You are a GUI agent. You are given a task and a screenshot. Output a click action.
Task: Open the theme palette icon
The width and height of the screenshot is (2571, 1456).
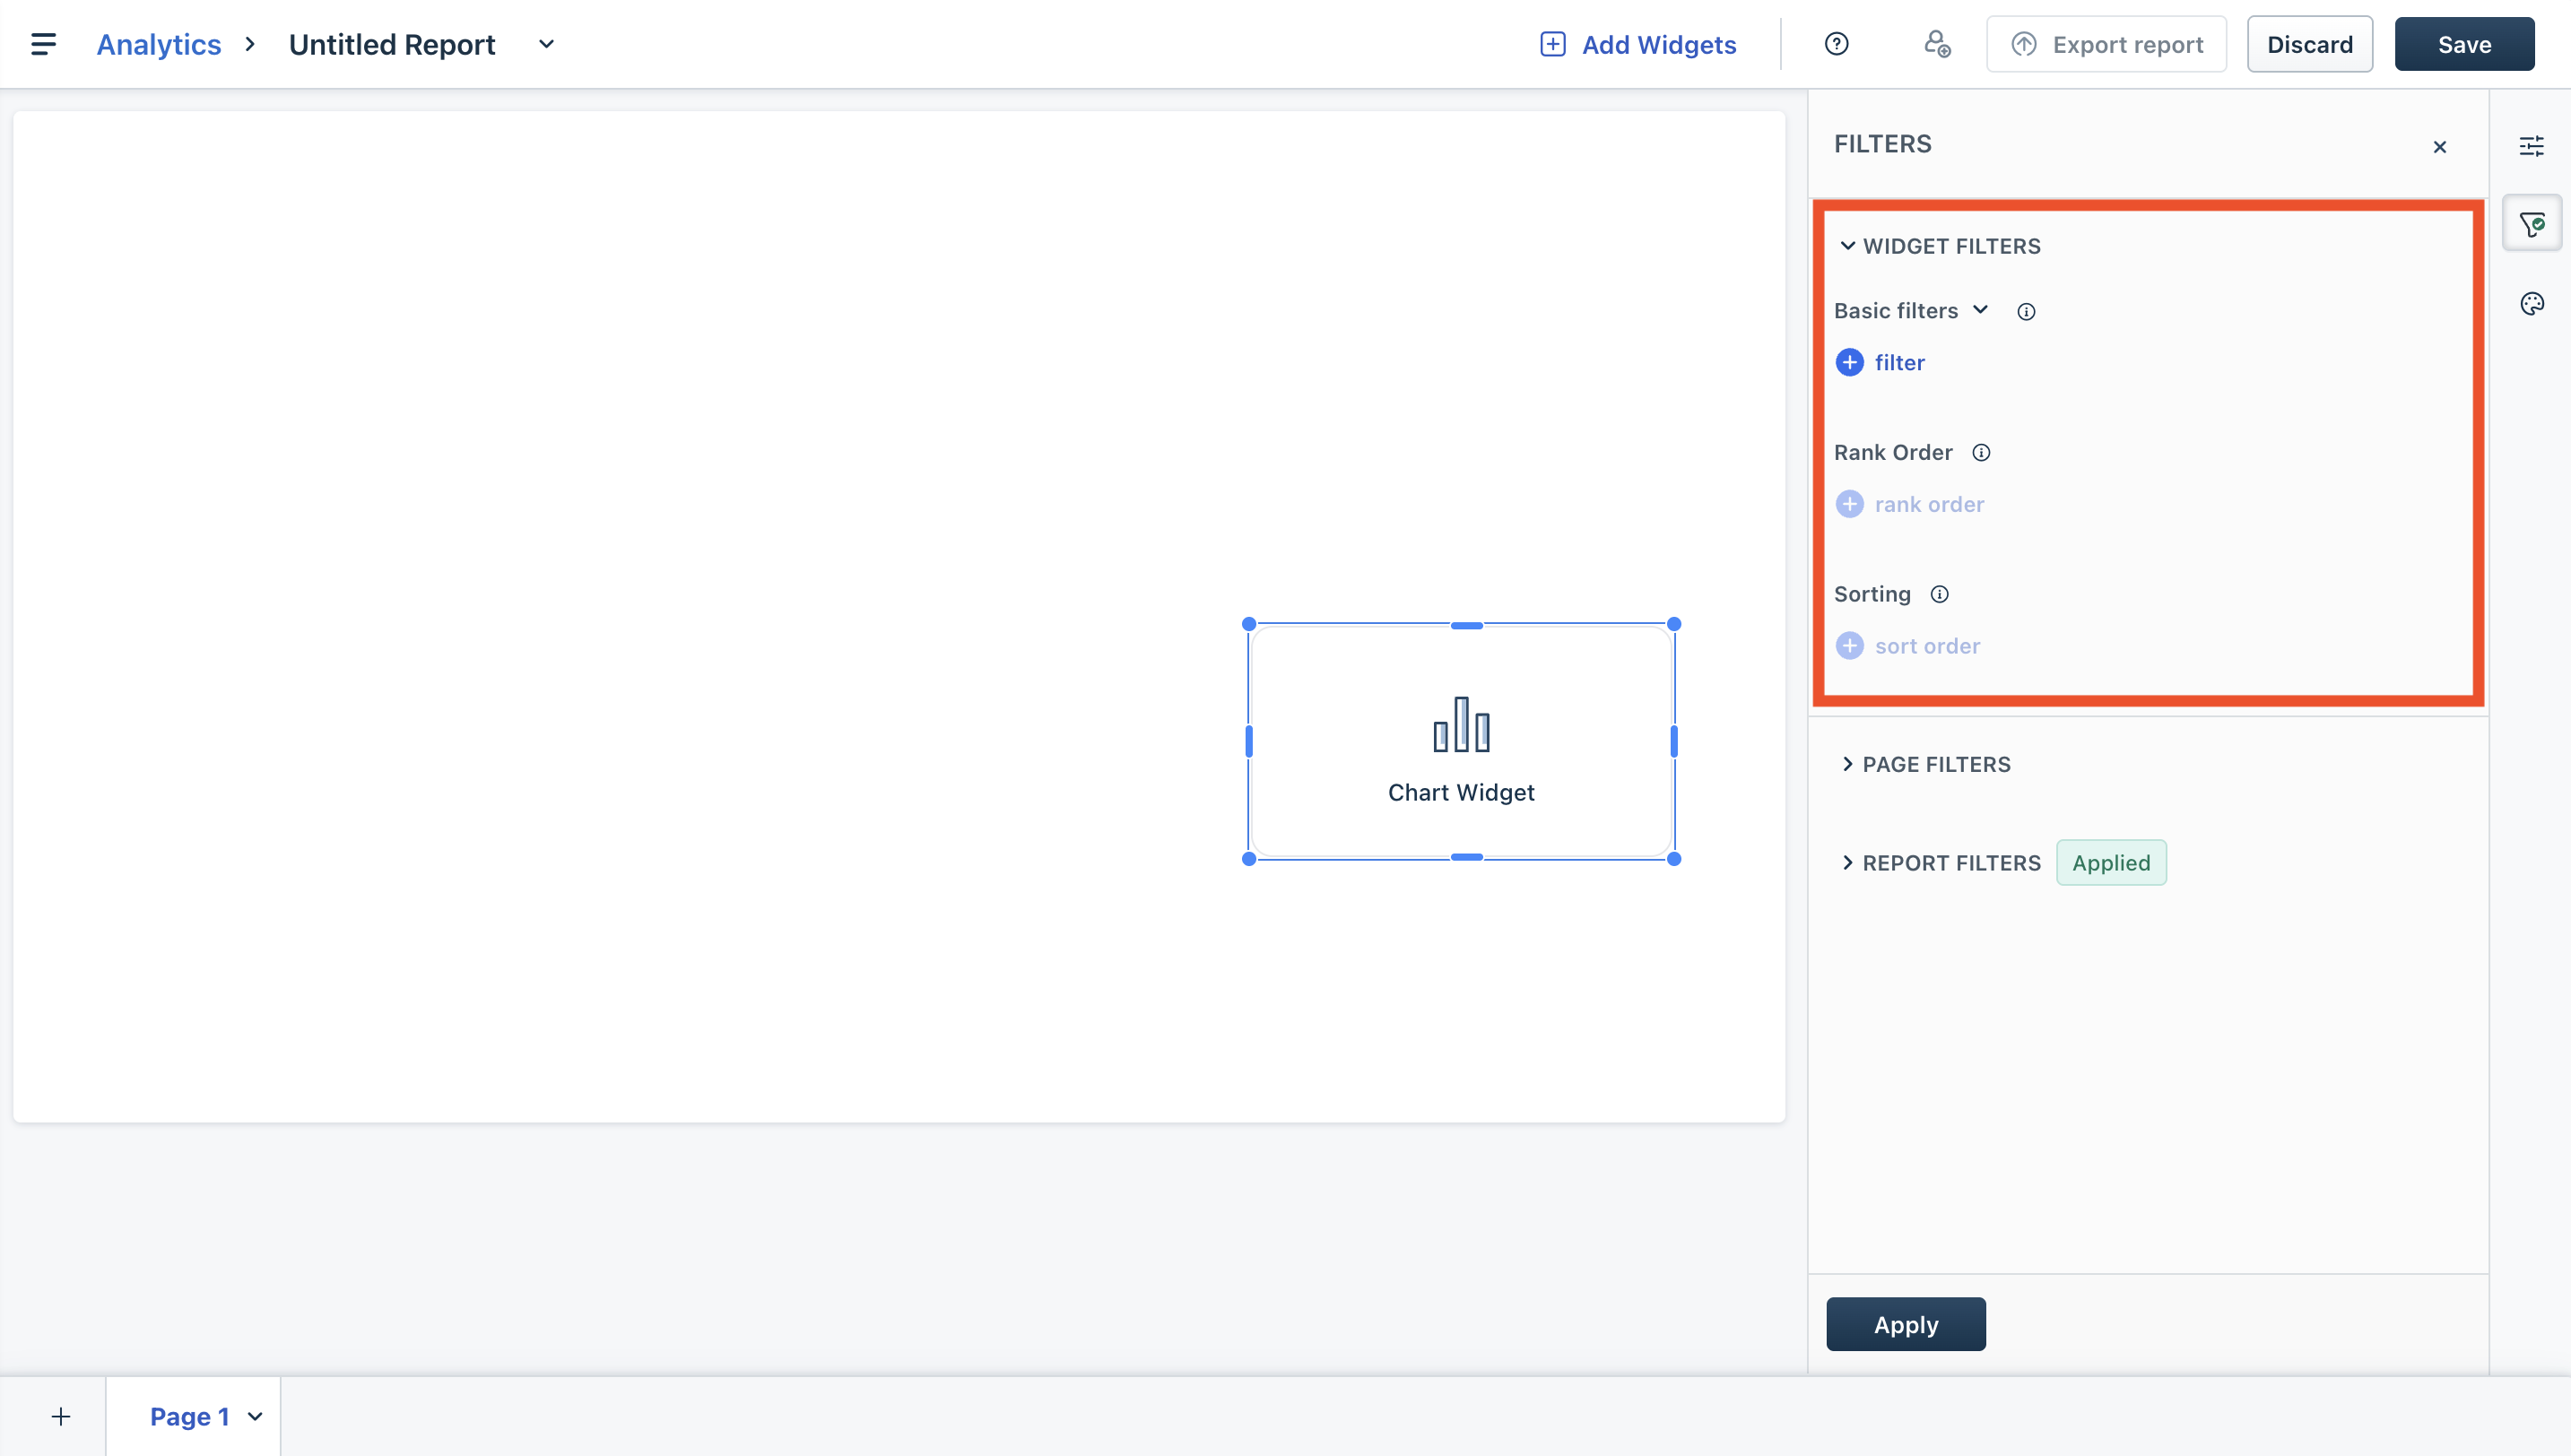tap(2531, 304)
